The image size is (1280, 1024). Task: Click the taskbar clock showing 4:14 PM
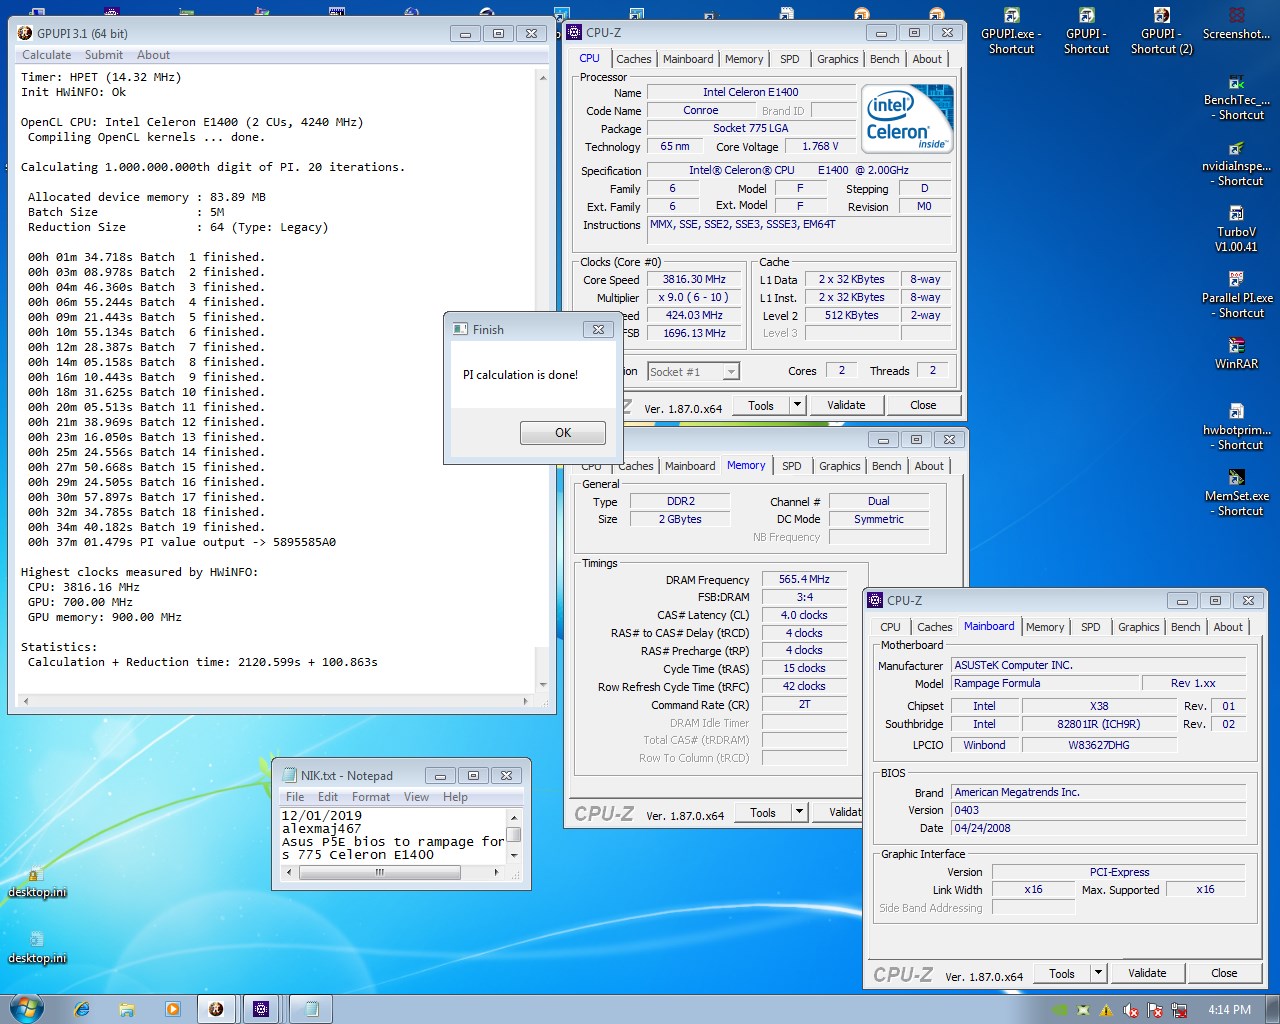1229,1010
